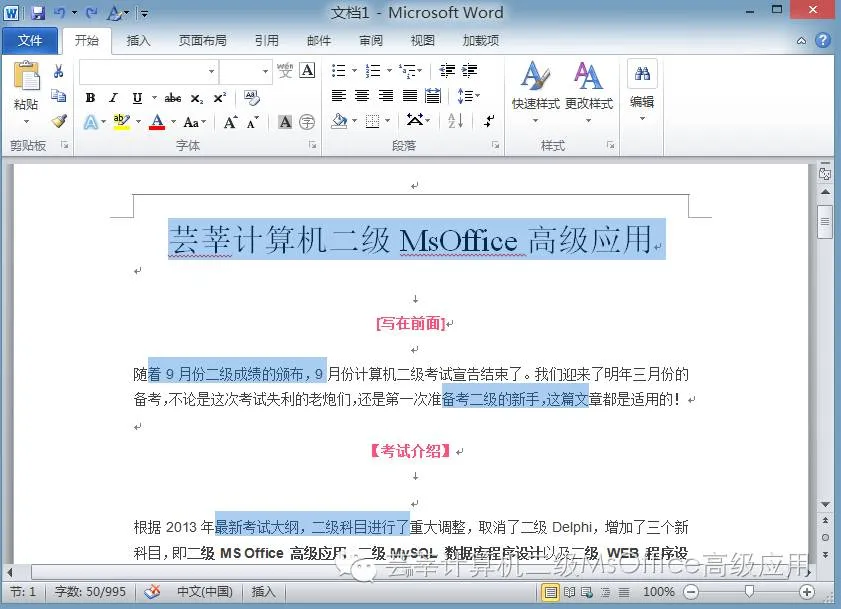Switch to the 页面布局 tab

(x=202, y=40)
